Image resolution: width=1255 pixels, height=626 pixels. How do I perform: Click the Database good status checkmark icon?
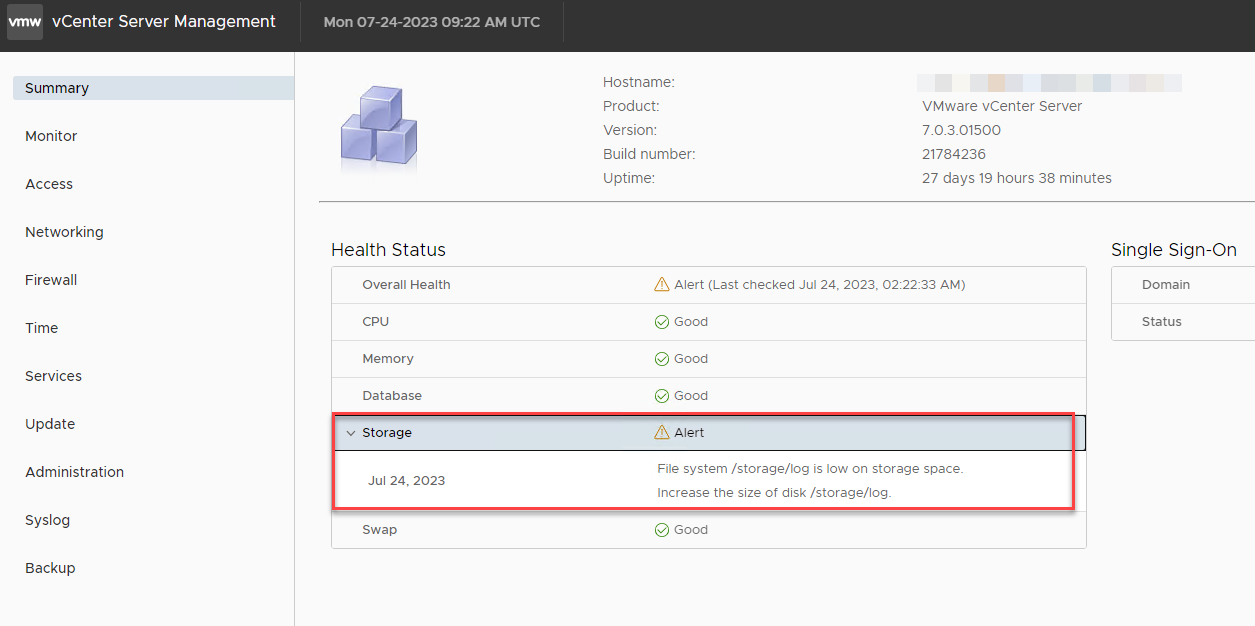(x=661, y=396)
